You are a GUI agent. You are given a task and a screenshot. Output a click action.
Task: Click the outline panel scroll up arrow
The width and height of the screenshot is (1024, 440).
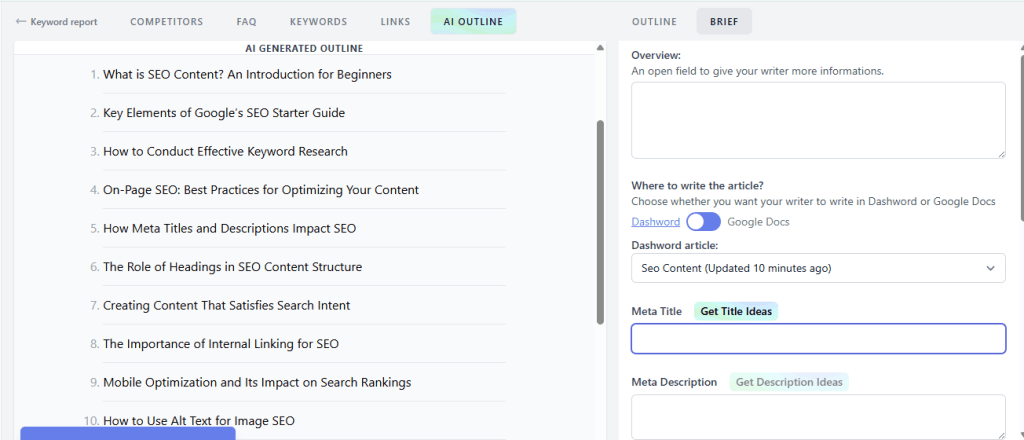click(x=600, y=47)
